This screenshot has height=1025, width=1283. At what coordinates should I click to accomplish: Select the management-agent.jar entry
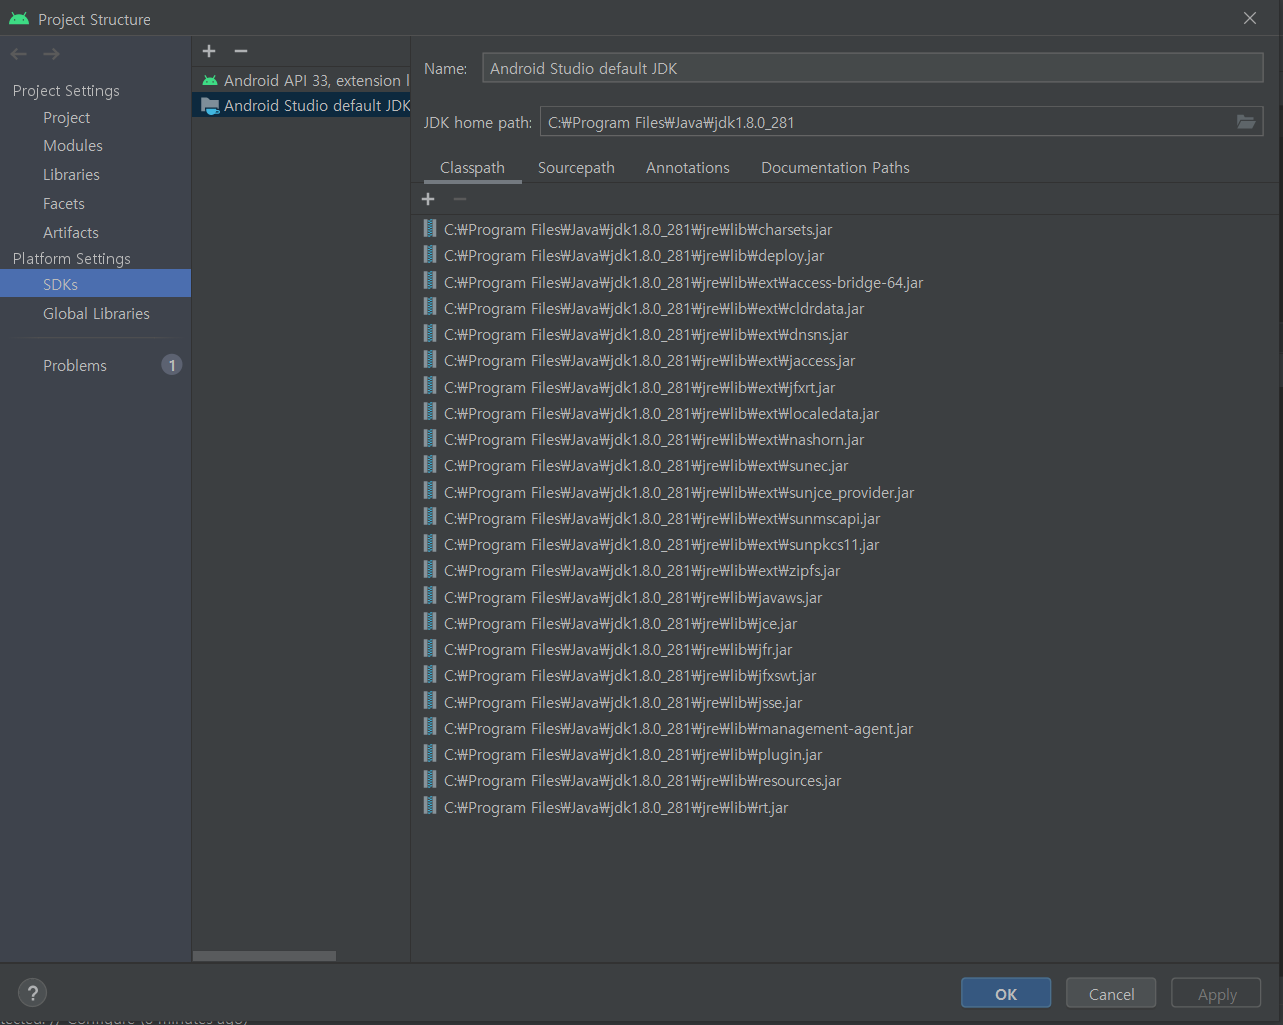678,728
